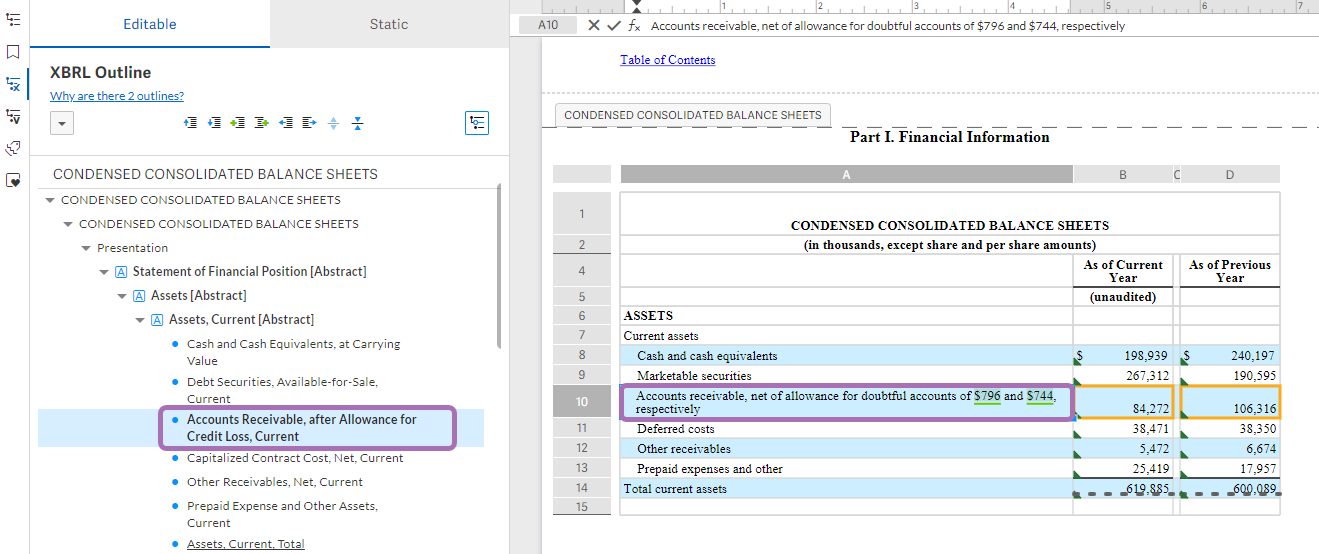Select Other Receivables, Net, Current outline item
Screen dimensions: 1319x554
[x=274, y=482]
